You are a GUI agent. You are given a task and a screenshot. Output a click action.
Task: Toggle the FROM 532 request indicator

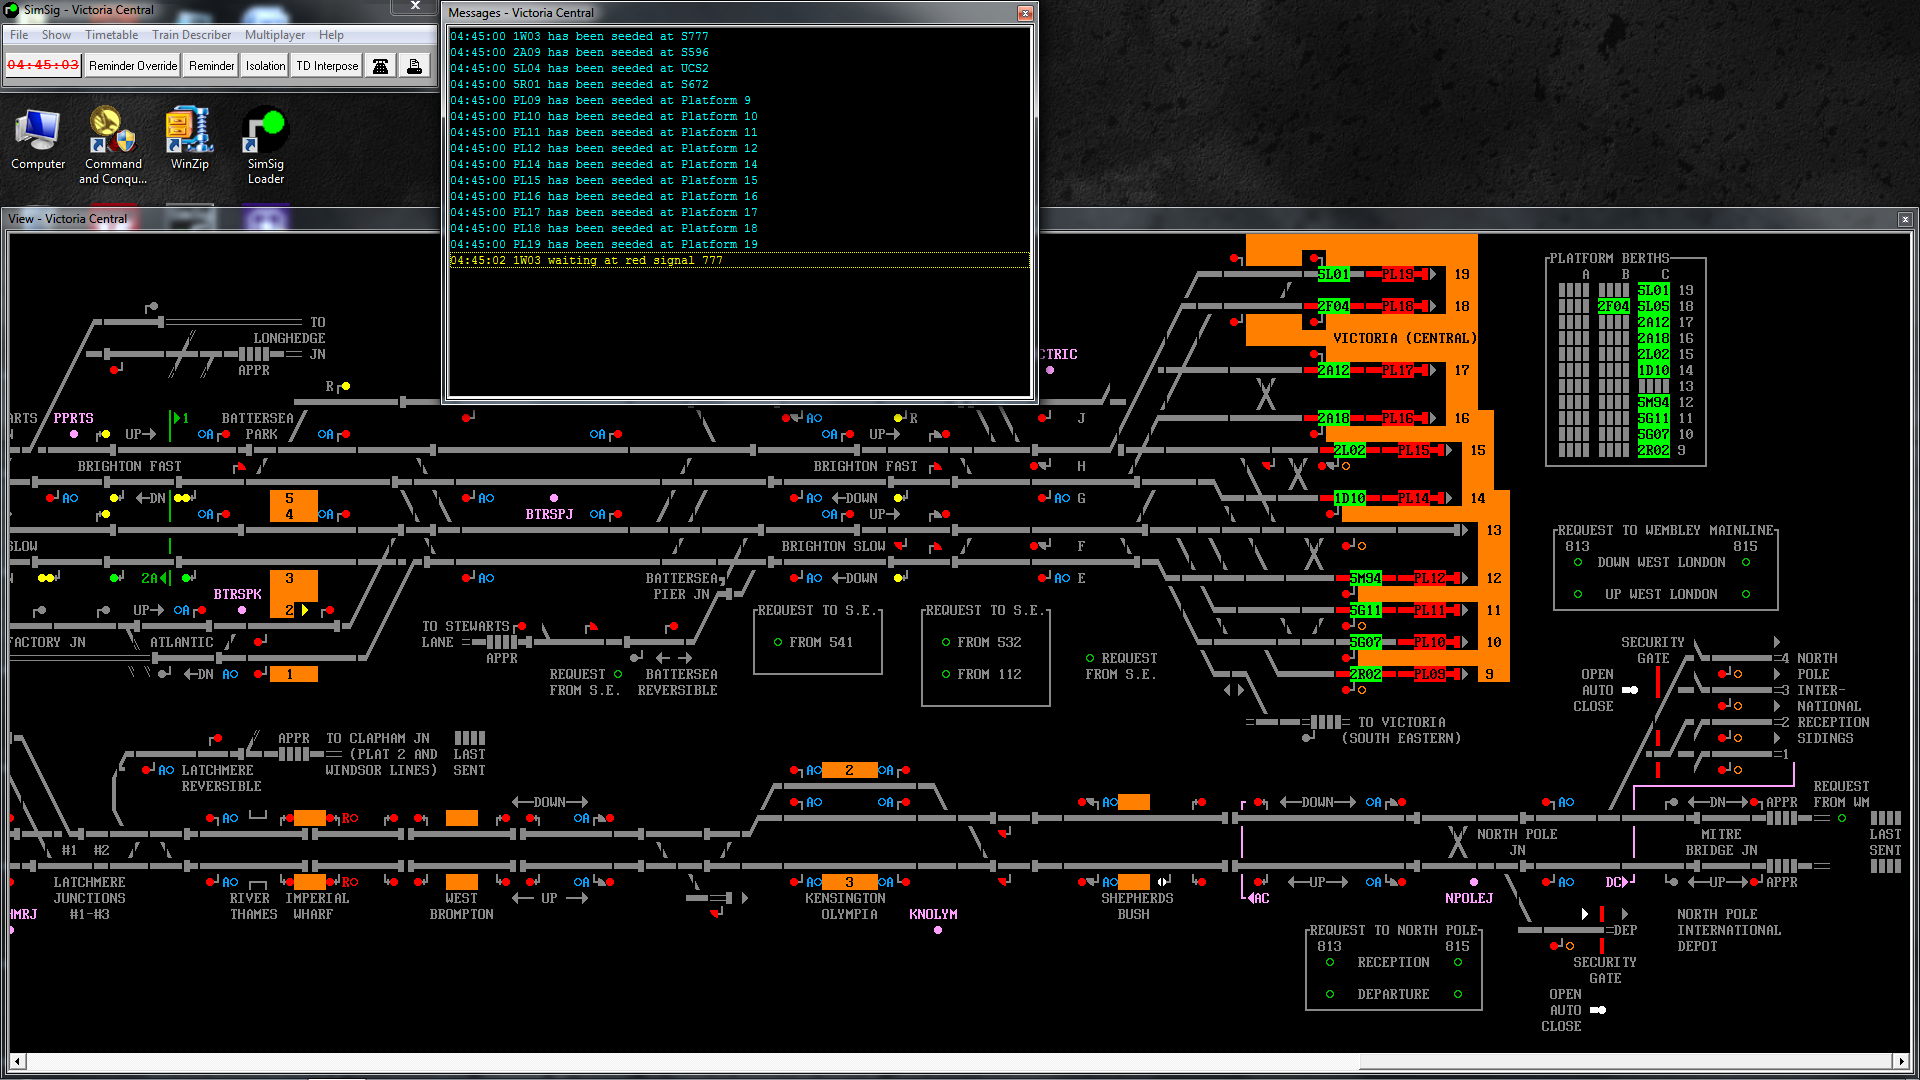[x=946, y=642]
